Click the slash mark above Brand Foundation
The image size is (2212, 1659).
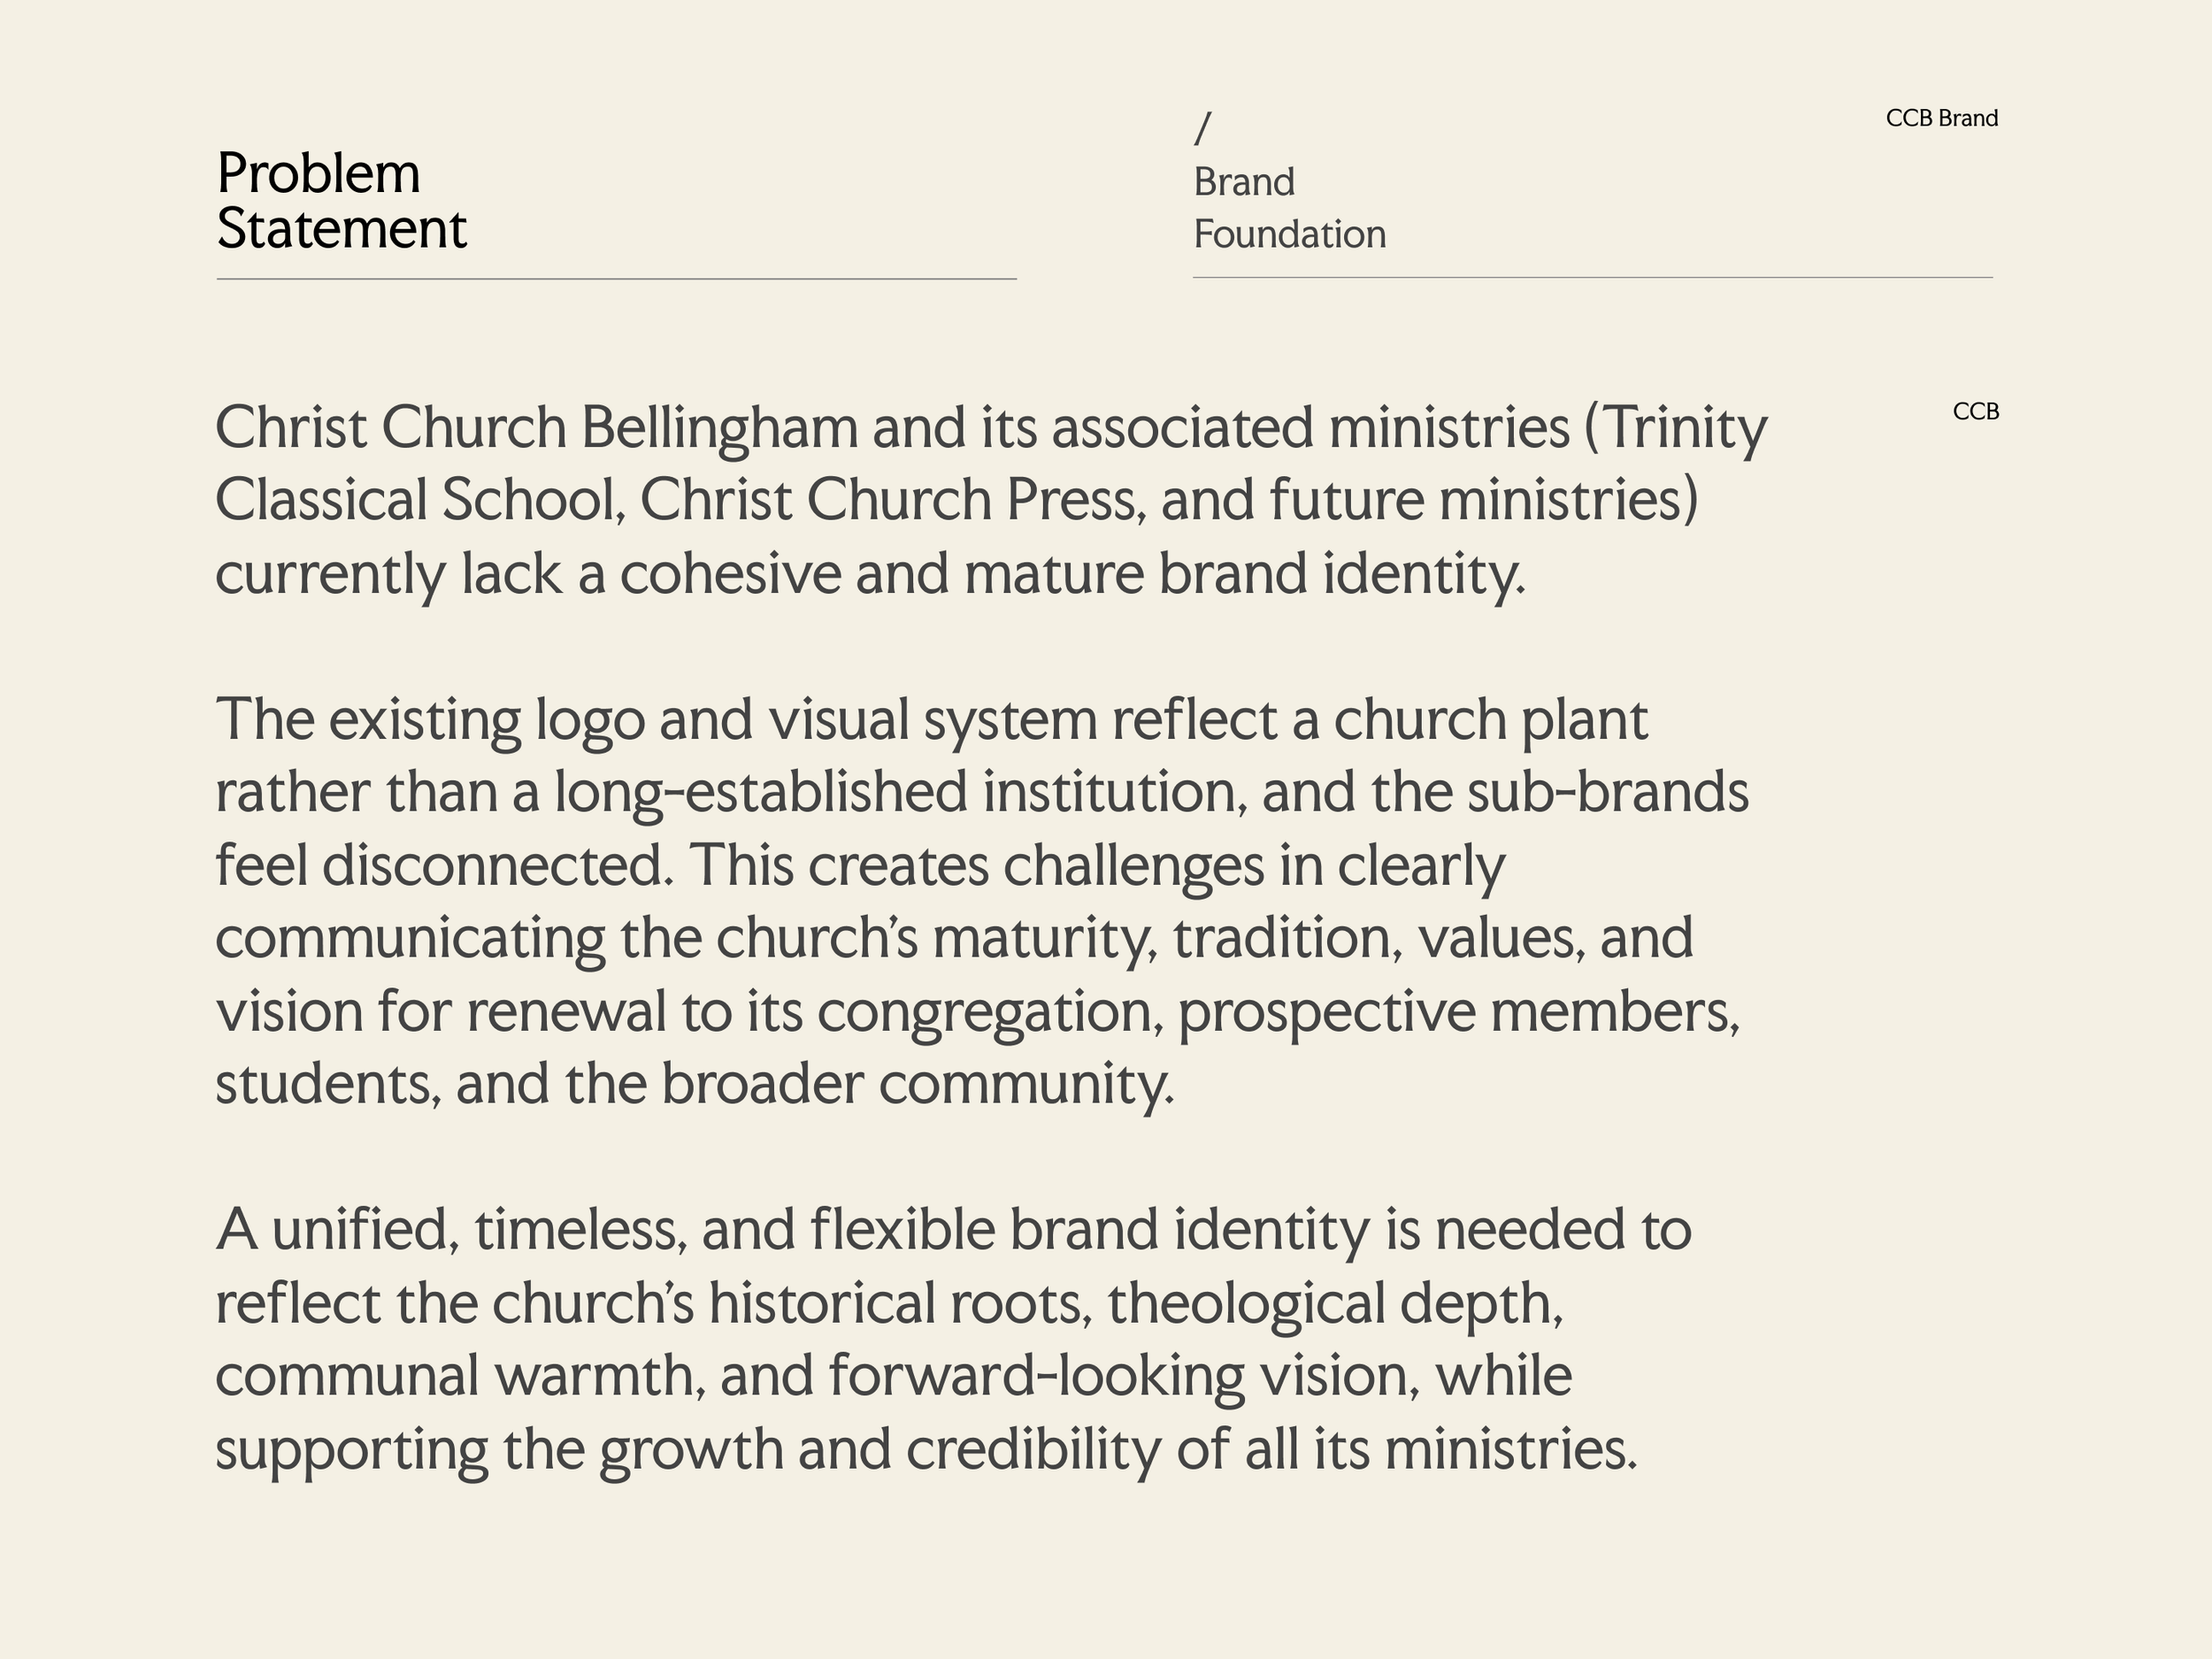pyautogui.click(x=1203, y=128)
